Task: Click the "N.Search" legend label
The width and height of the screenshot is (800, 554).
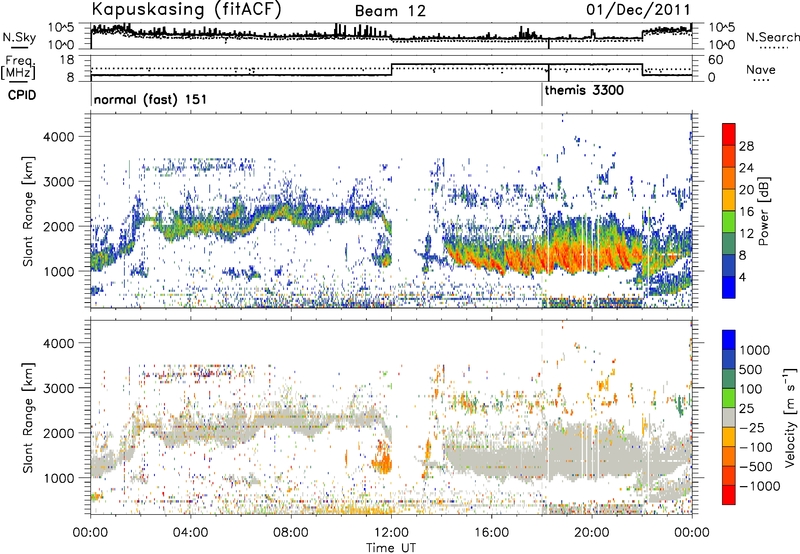Action: [772, 37]
